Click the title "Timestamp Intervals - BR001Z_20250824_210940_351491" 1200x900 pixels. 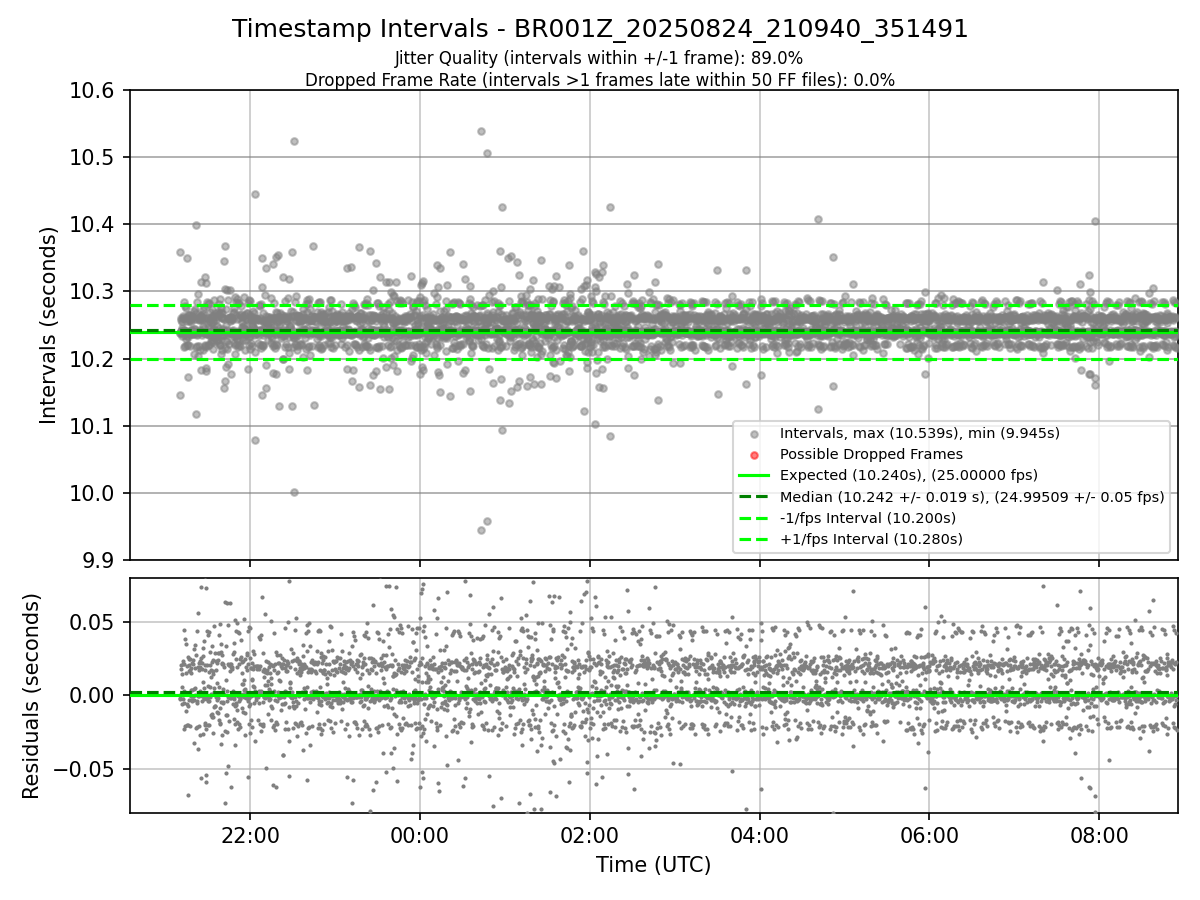pyautogui.click(x=600, y=29)
